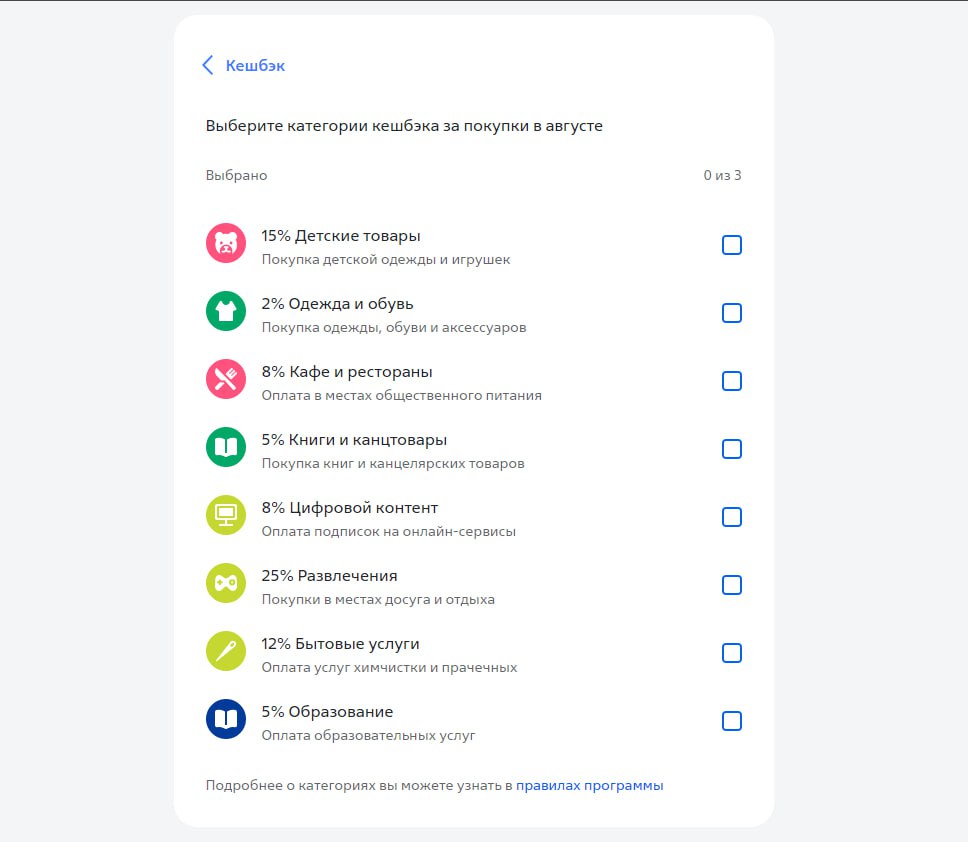Viewport: 968px width, 842px height.
Task: Open the правилах программы link
Action: coord(589,786)
